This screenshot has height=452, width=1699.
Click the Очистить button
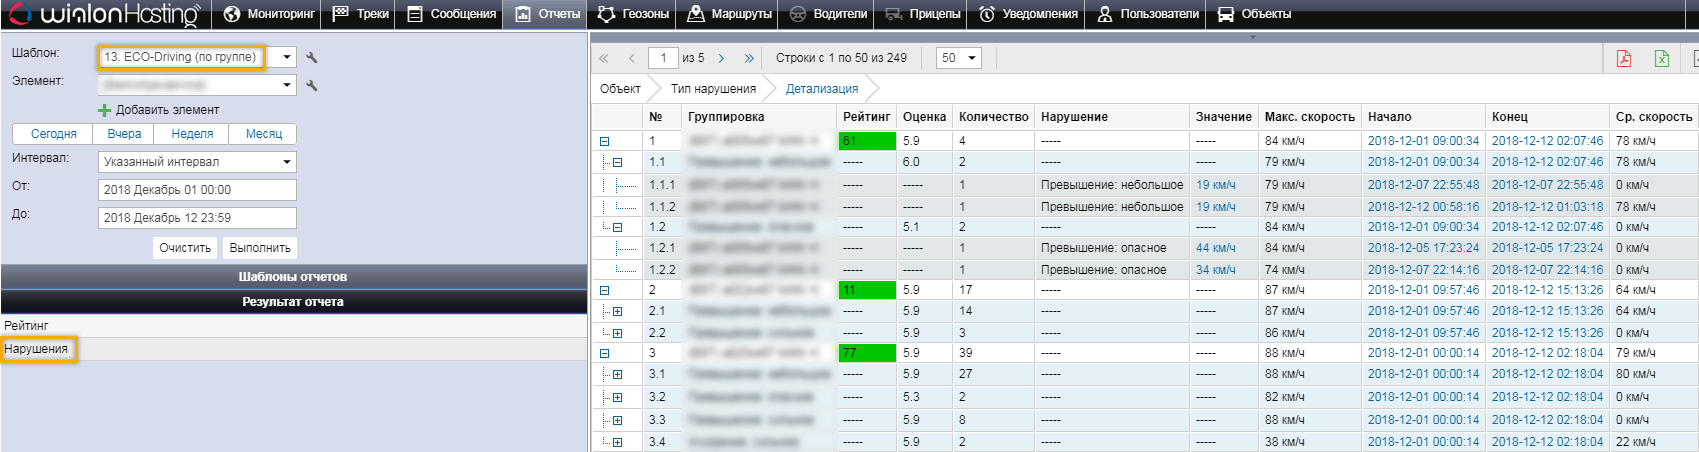coord(185,248)
